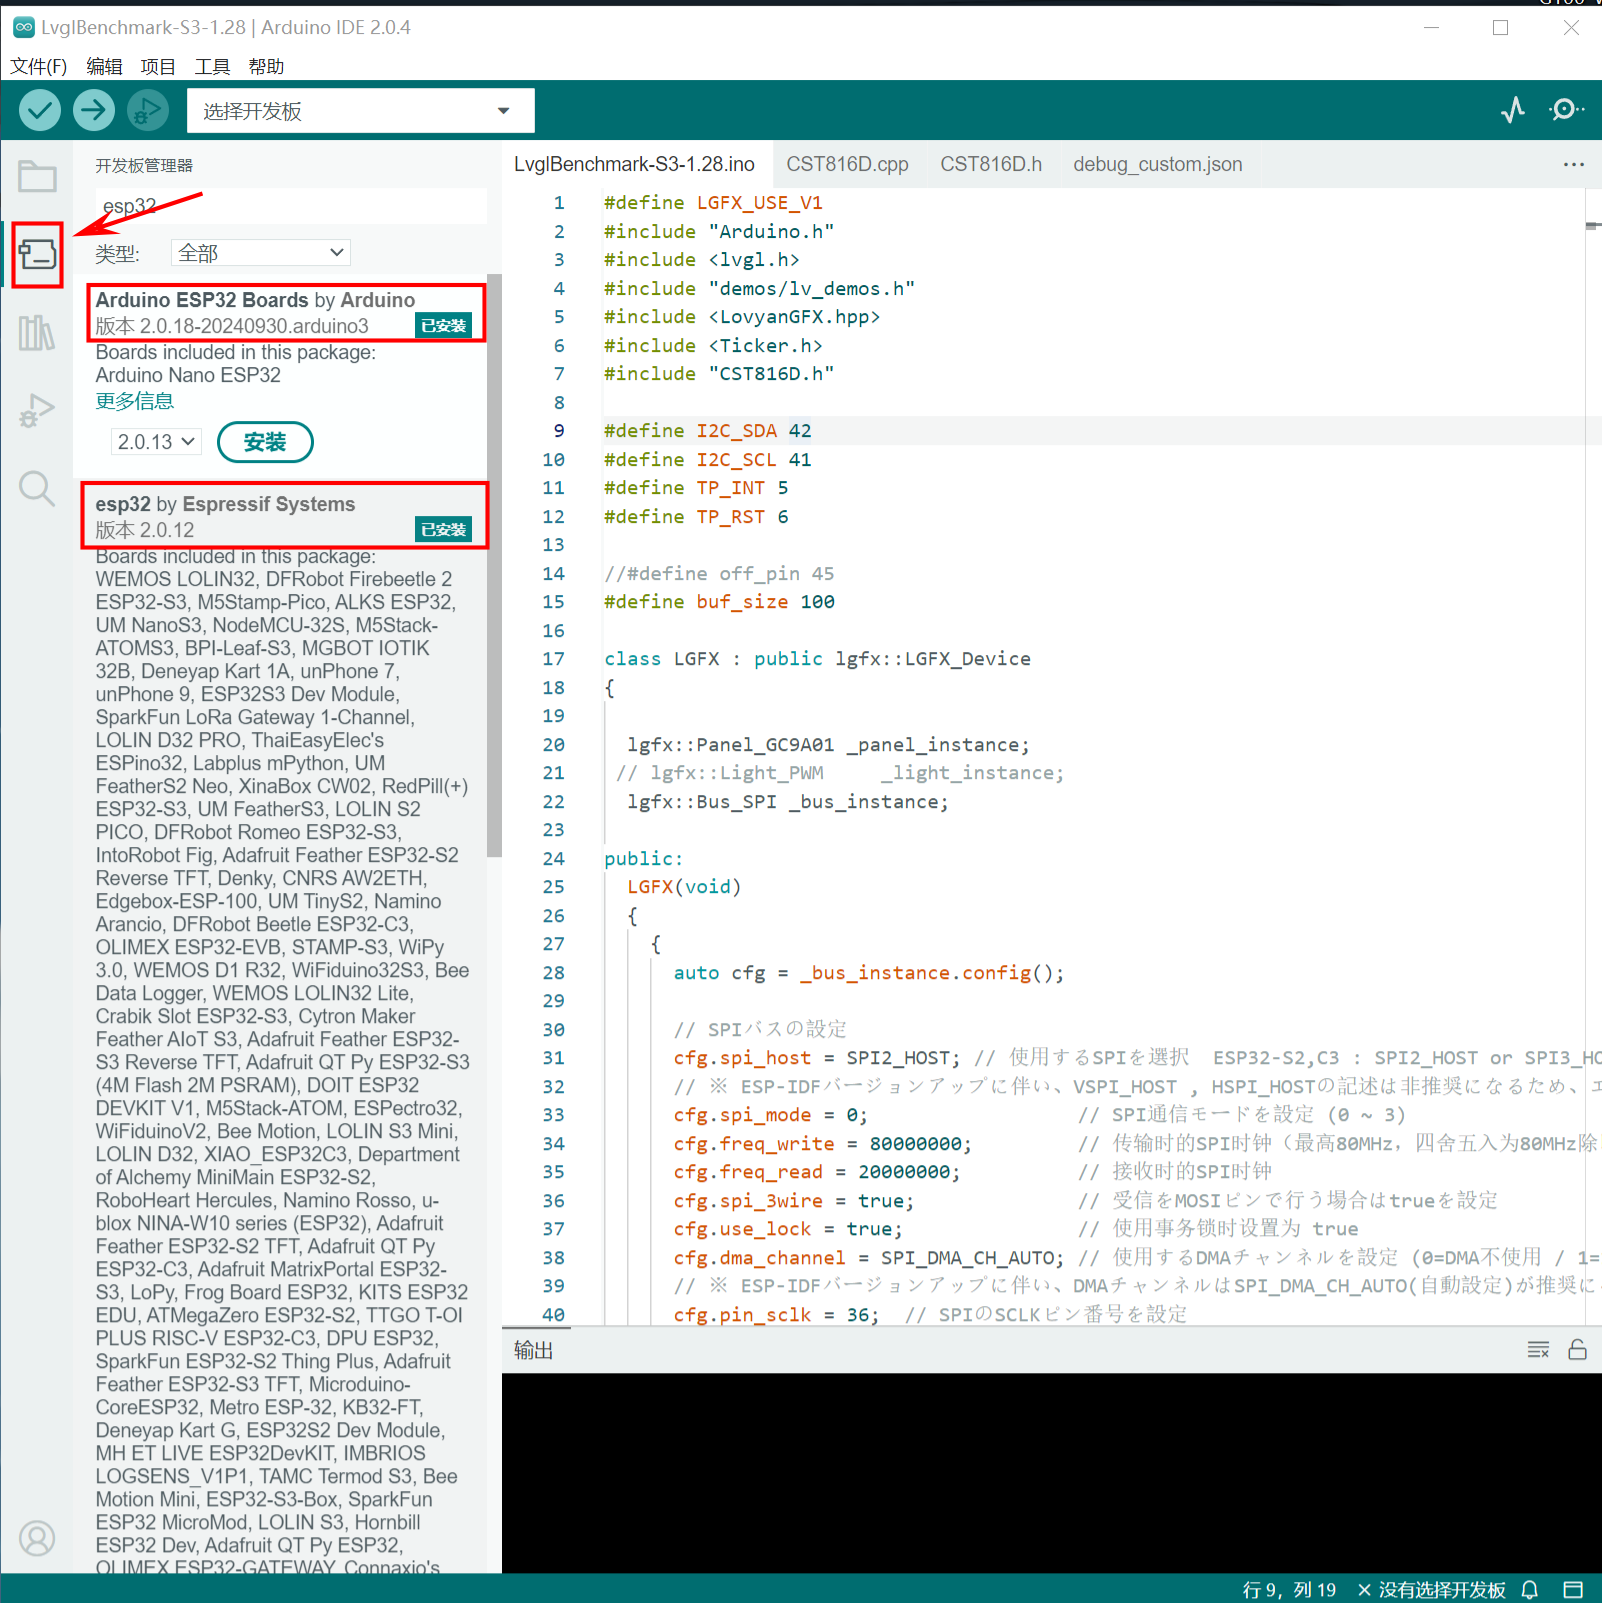
Task: Minimize the Arduino IDE window
Action: coord(1432,28)
